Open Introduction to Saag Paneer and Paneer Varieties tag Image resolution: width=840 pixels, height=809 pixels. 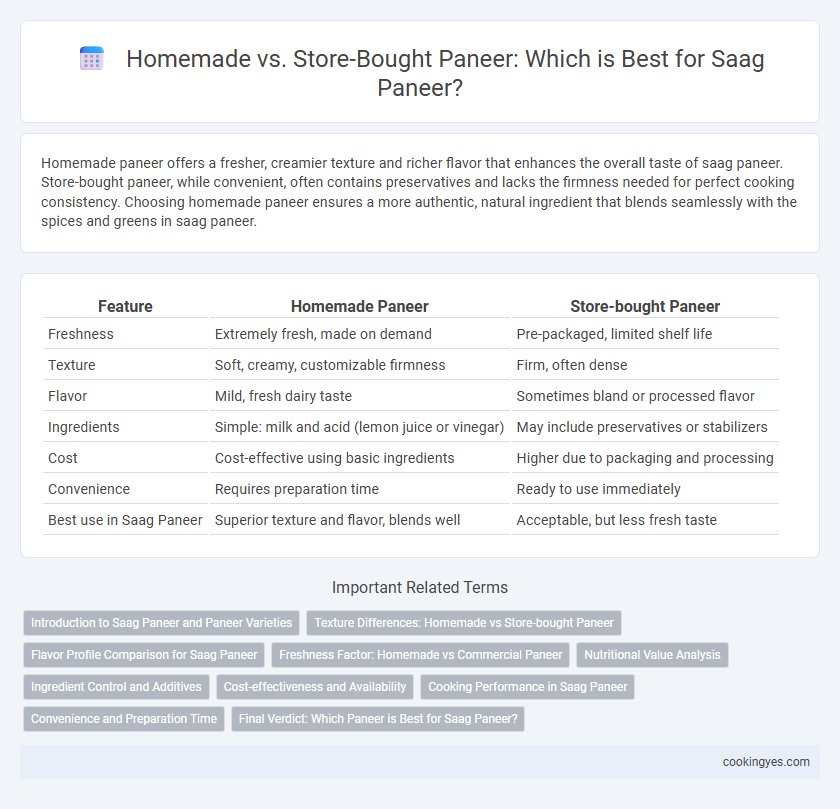click(161, 623)
